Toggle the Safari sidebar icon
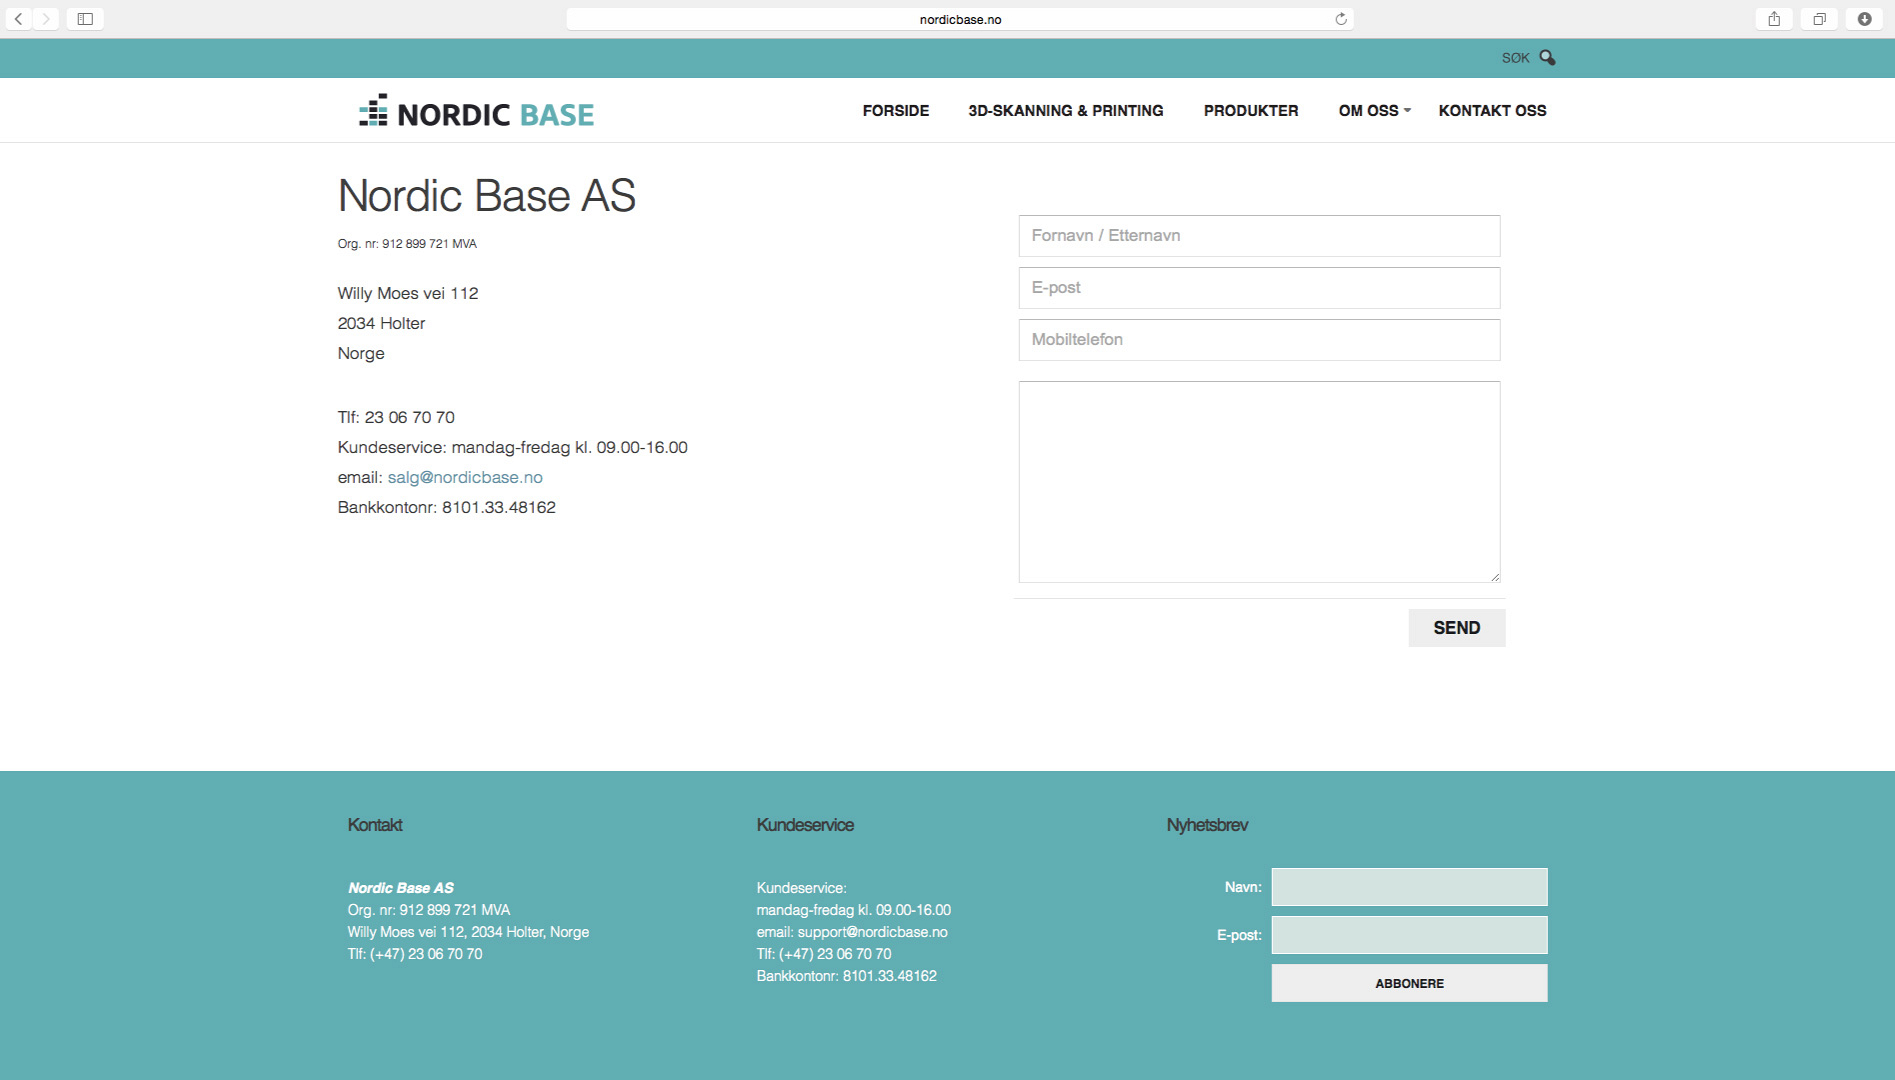1895x1080 pixels. (x=85, y=19)
